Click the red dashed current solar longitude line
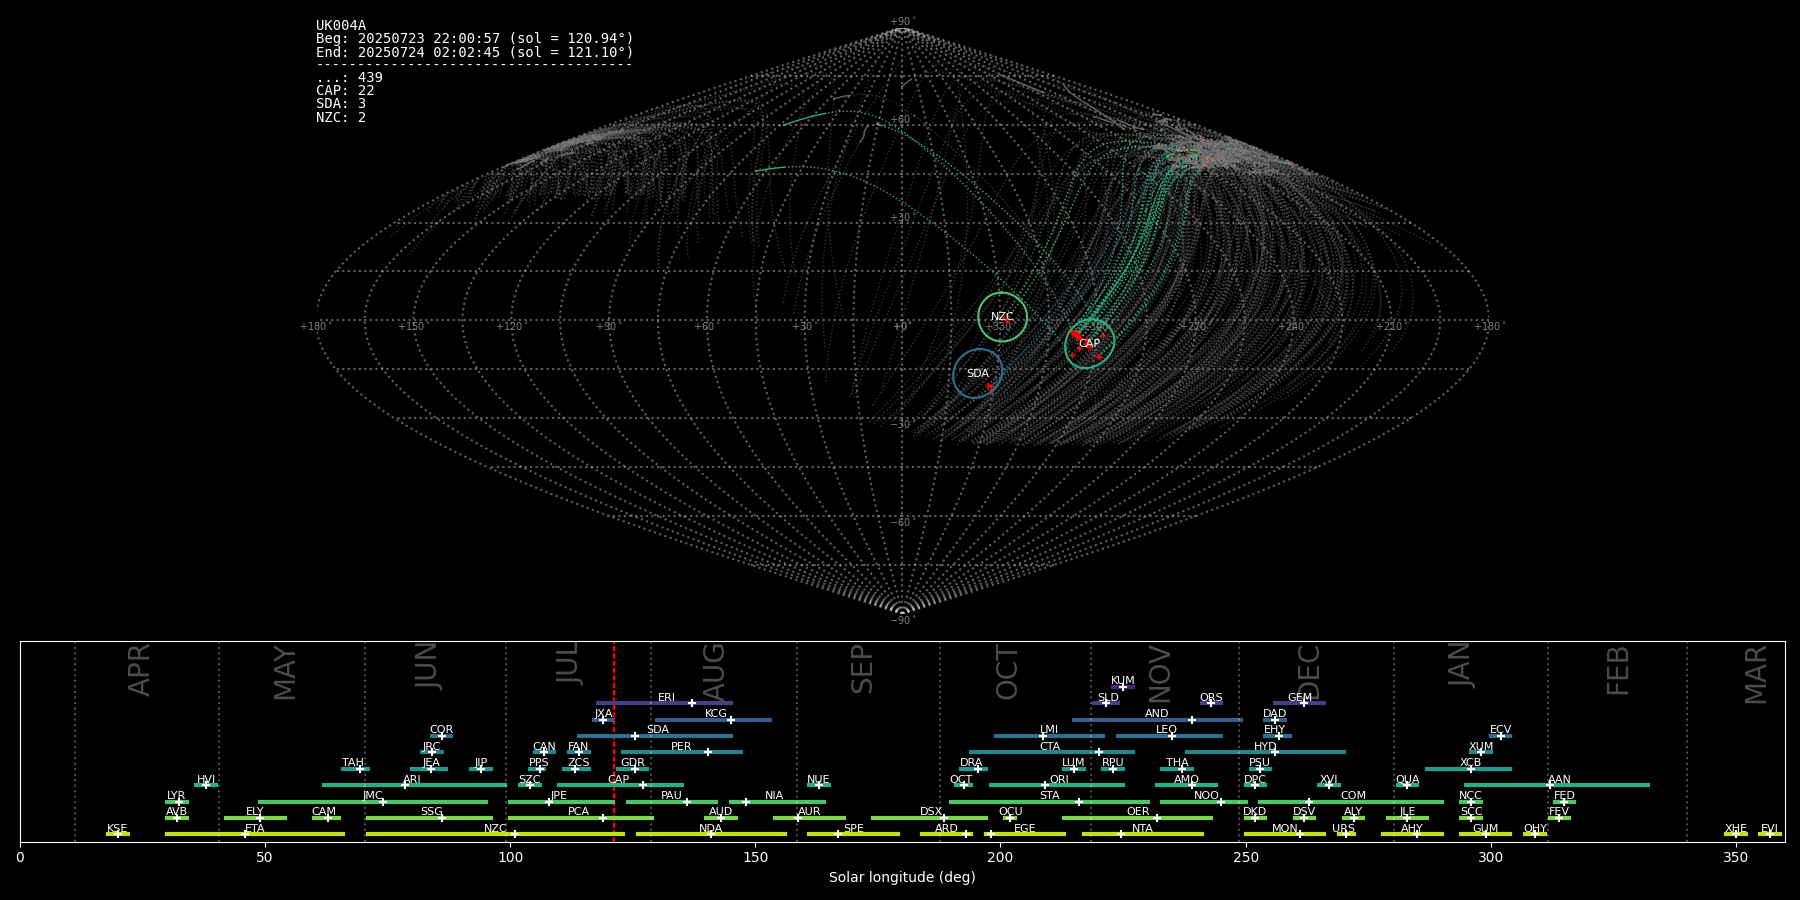This screenshot has height=900, width=1800. click(x=614, y=741)
